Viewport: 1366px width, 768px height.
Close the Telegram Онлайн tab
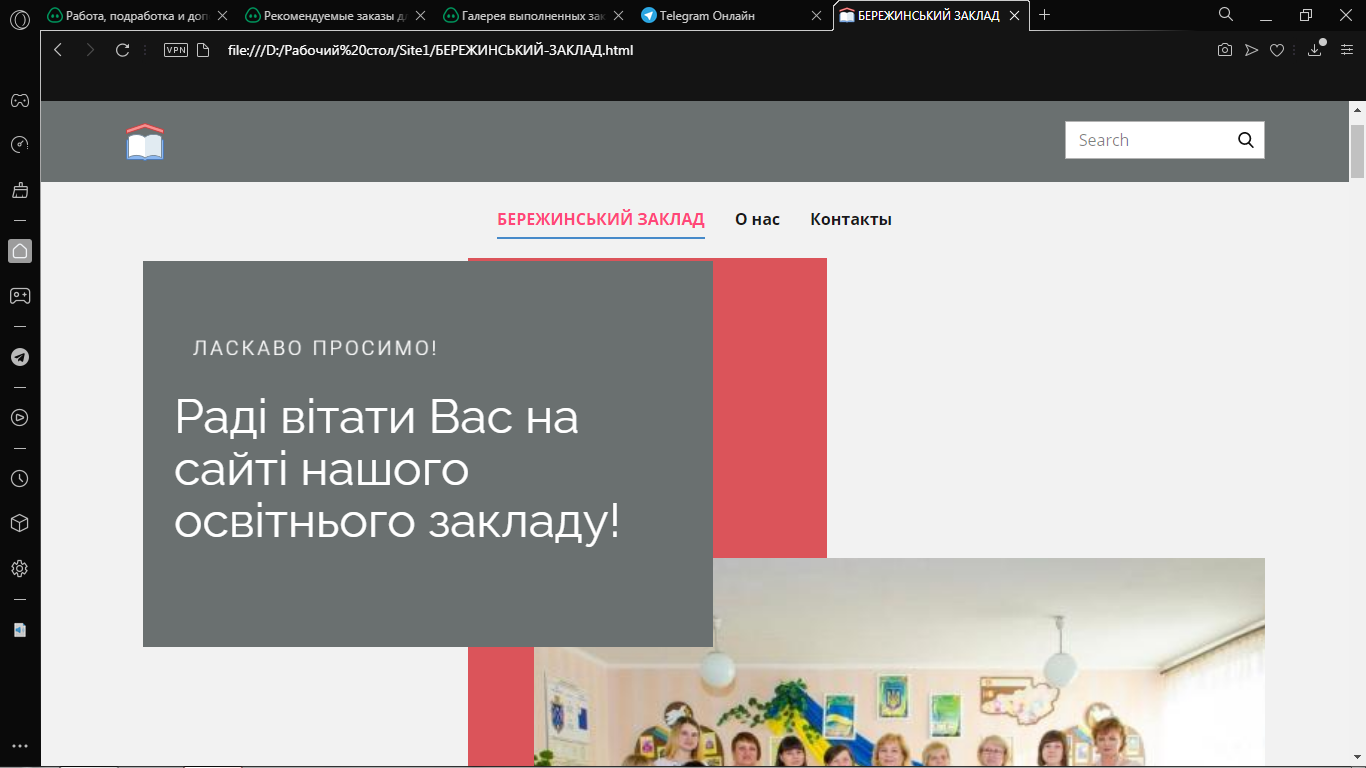pos(817,16)
